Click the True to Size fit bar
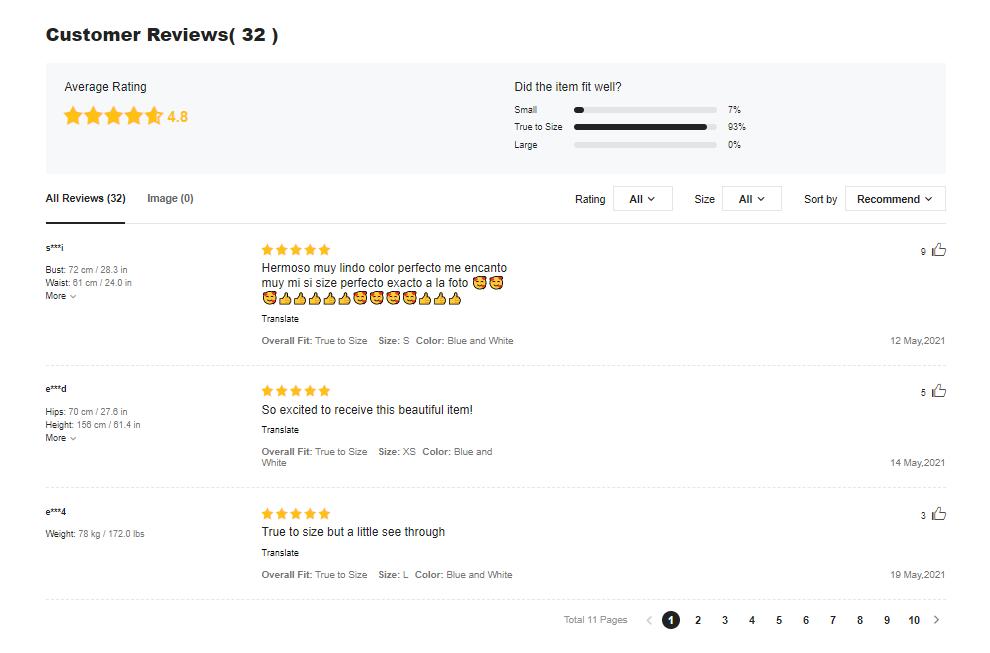Screen dimensions: 990x653 tap(645, 127)
